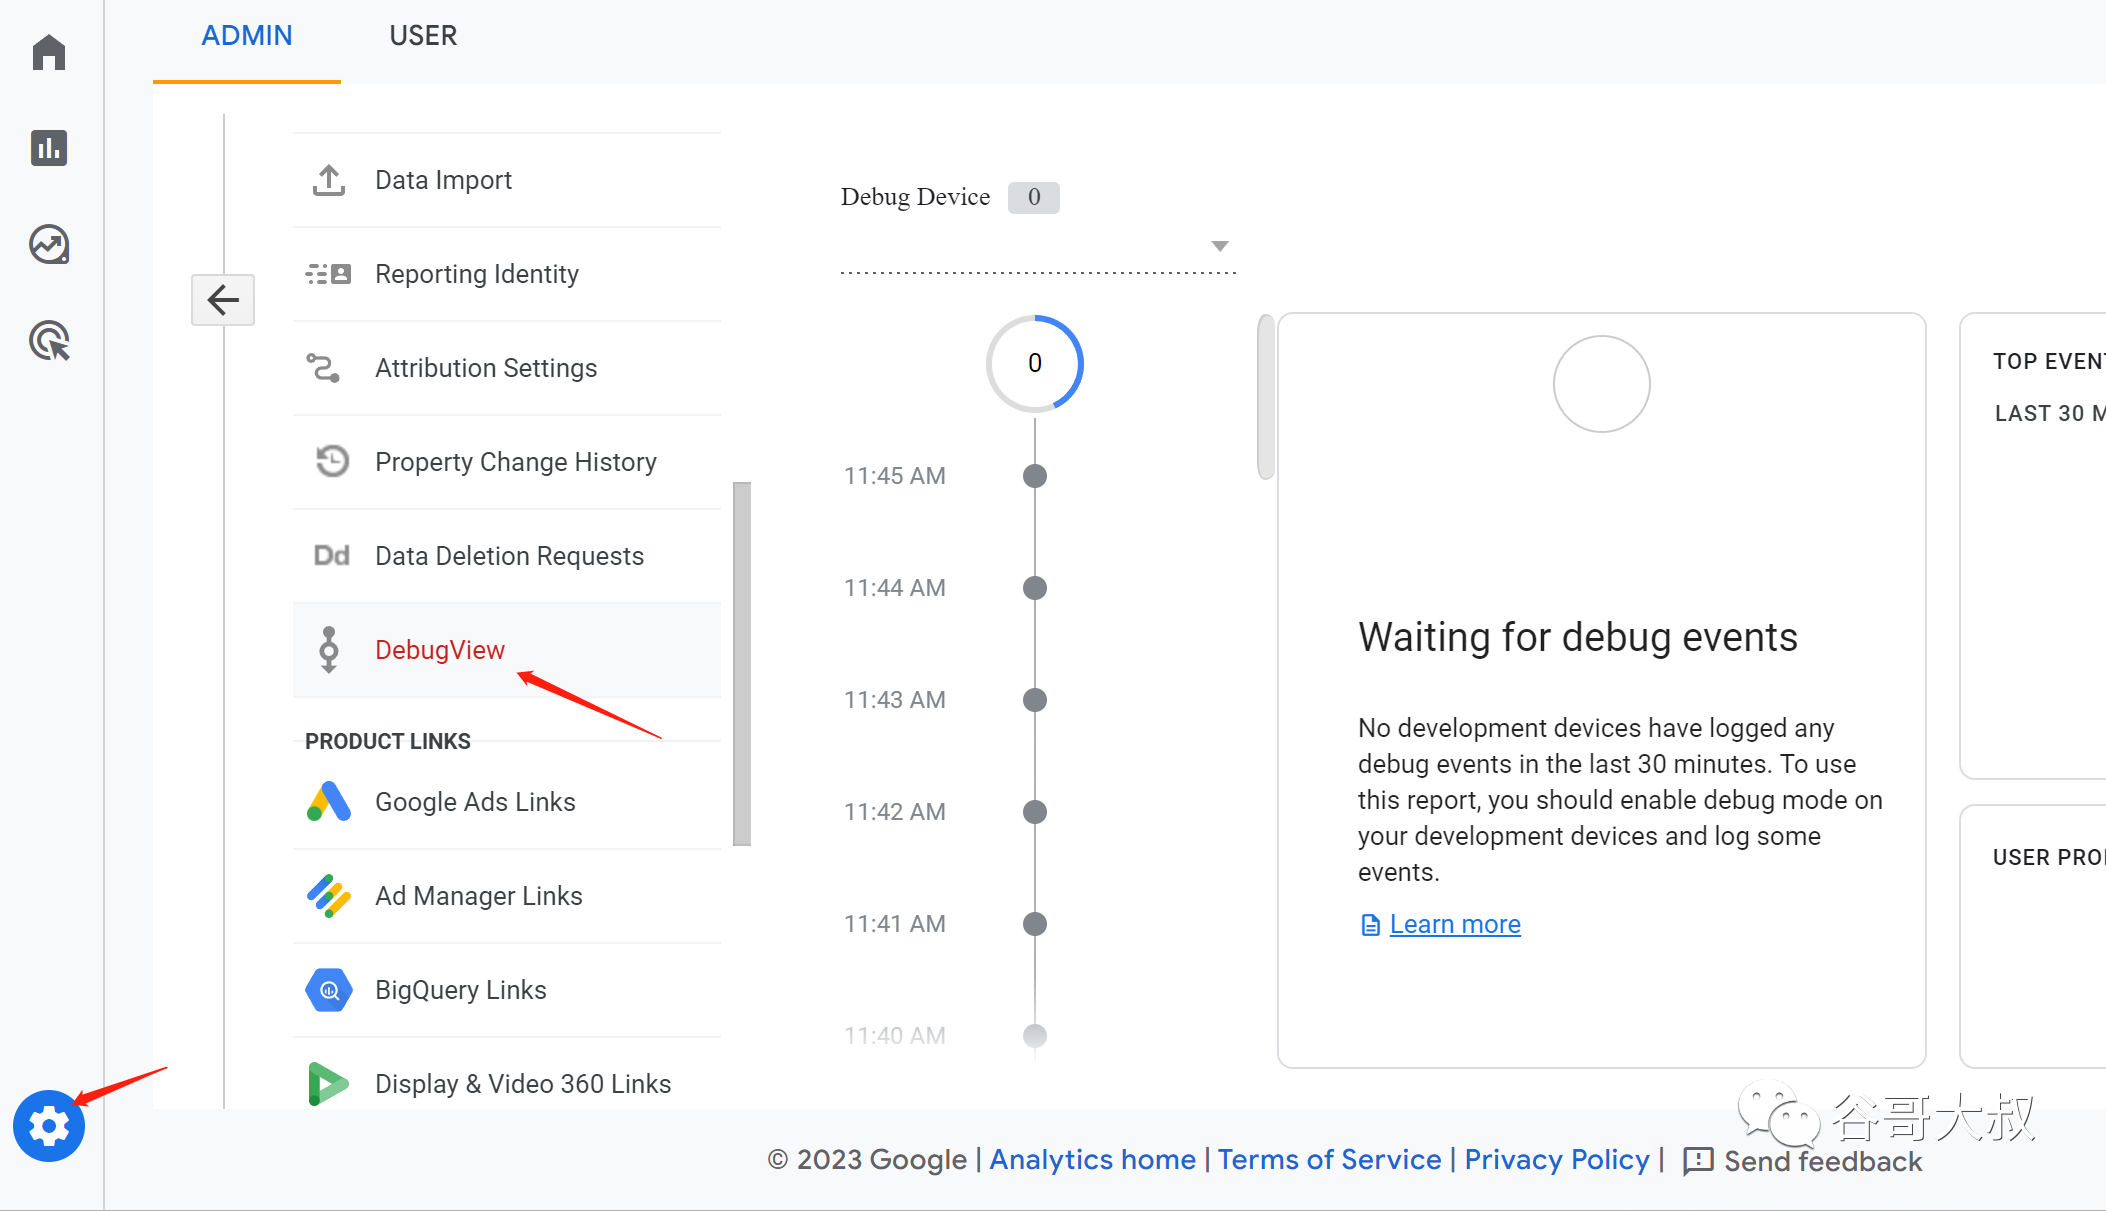2106x1211 pixels.
Task: Open the Learn more link
Action: click(1454, 924)
